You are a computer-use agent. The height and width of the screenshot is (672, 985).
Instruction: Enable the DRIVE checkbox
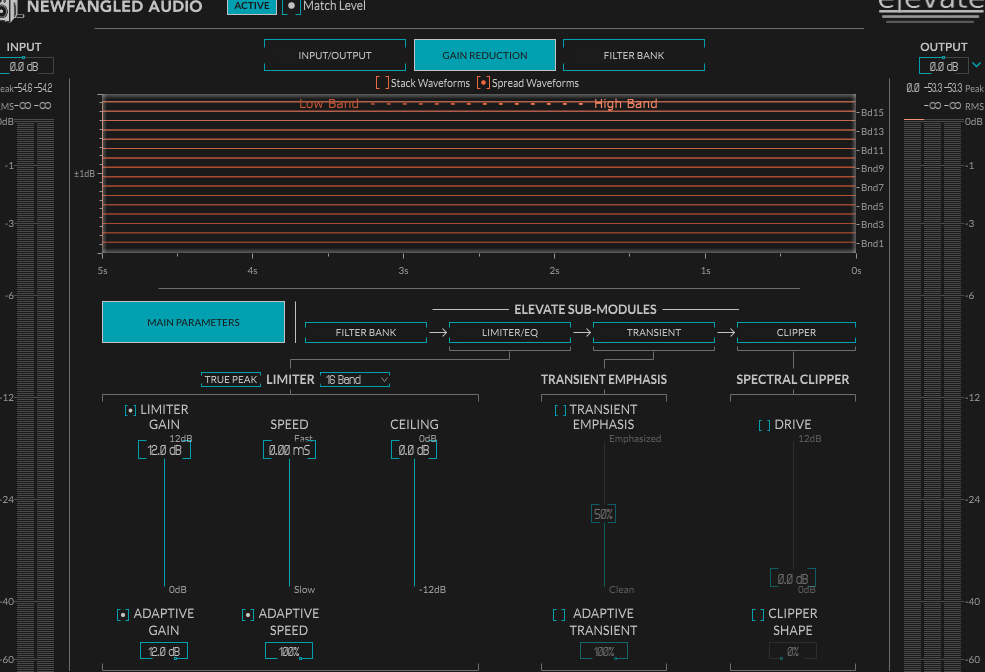click(765, 425)
